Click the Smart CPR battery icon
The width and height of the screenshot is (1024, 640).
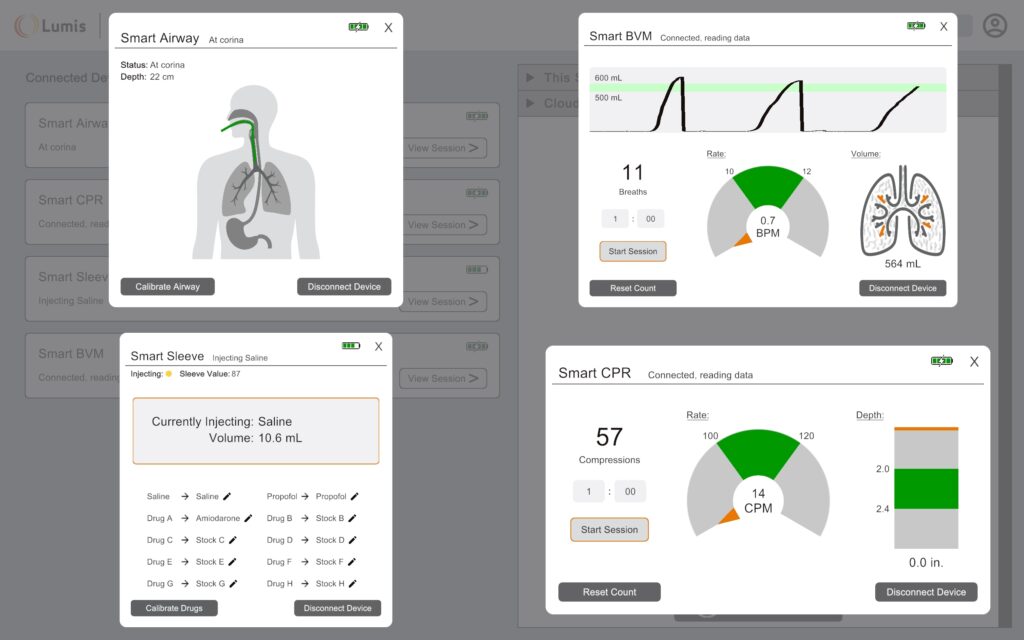[941, 361]
